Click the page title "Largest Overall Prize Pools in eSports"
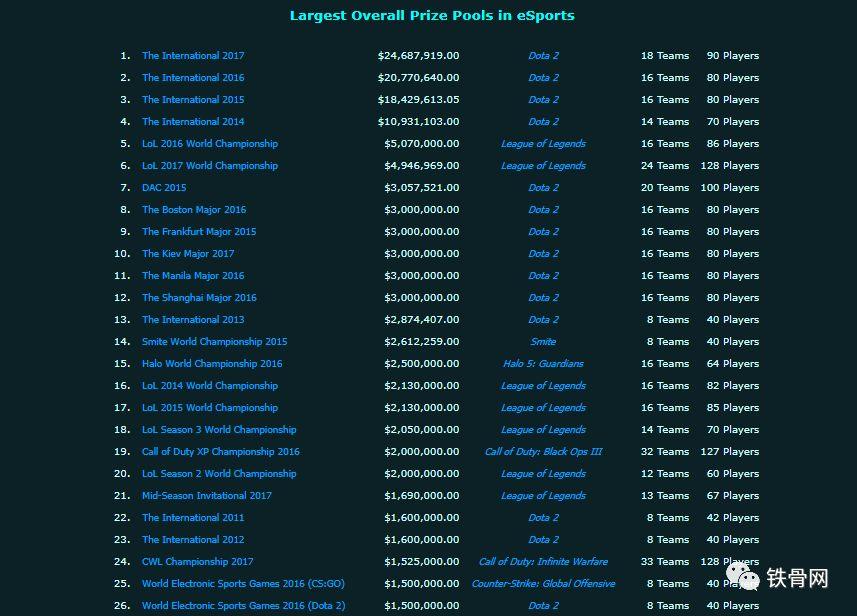857x616 pixels. click(x=432, y=15)
